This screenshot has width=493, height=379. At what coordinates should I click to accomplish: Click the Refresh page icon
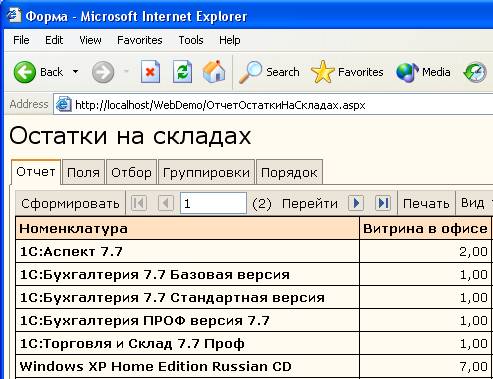pyautogui.click(x=182, y=72)
